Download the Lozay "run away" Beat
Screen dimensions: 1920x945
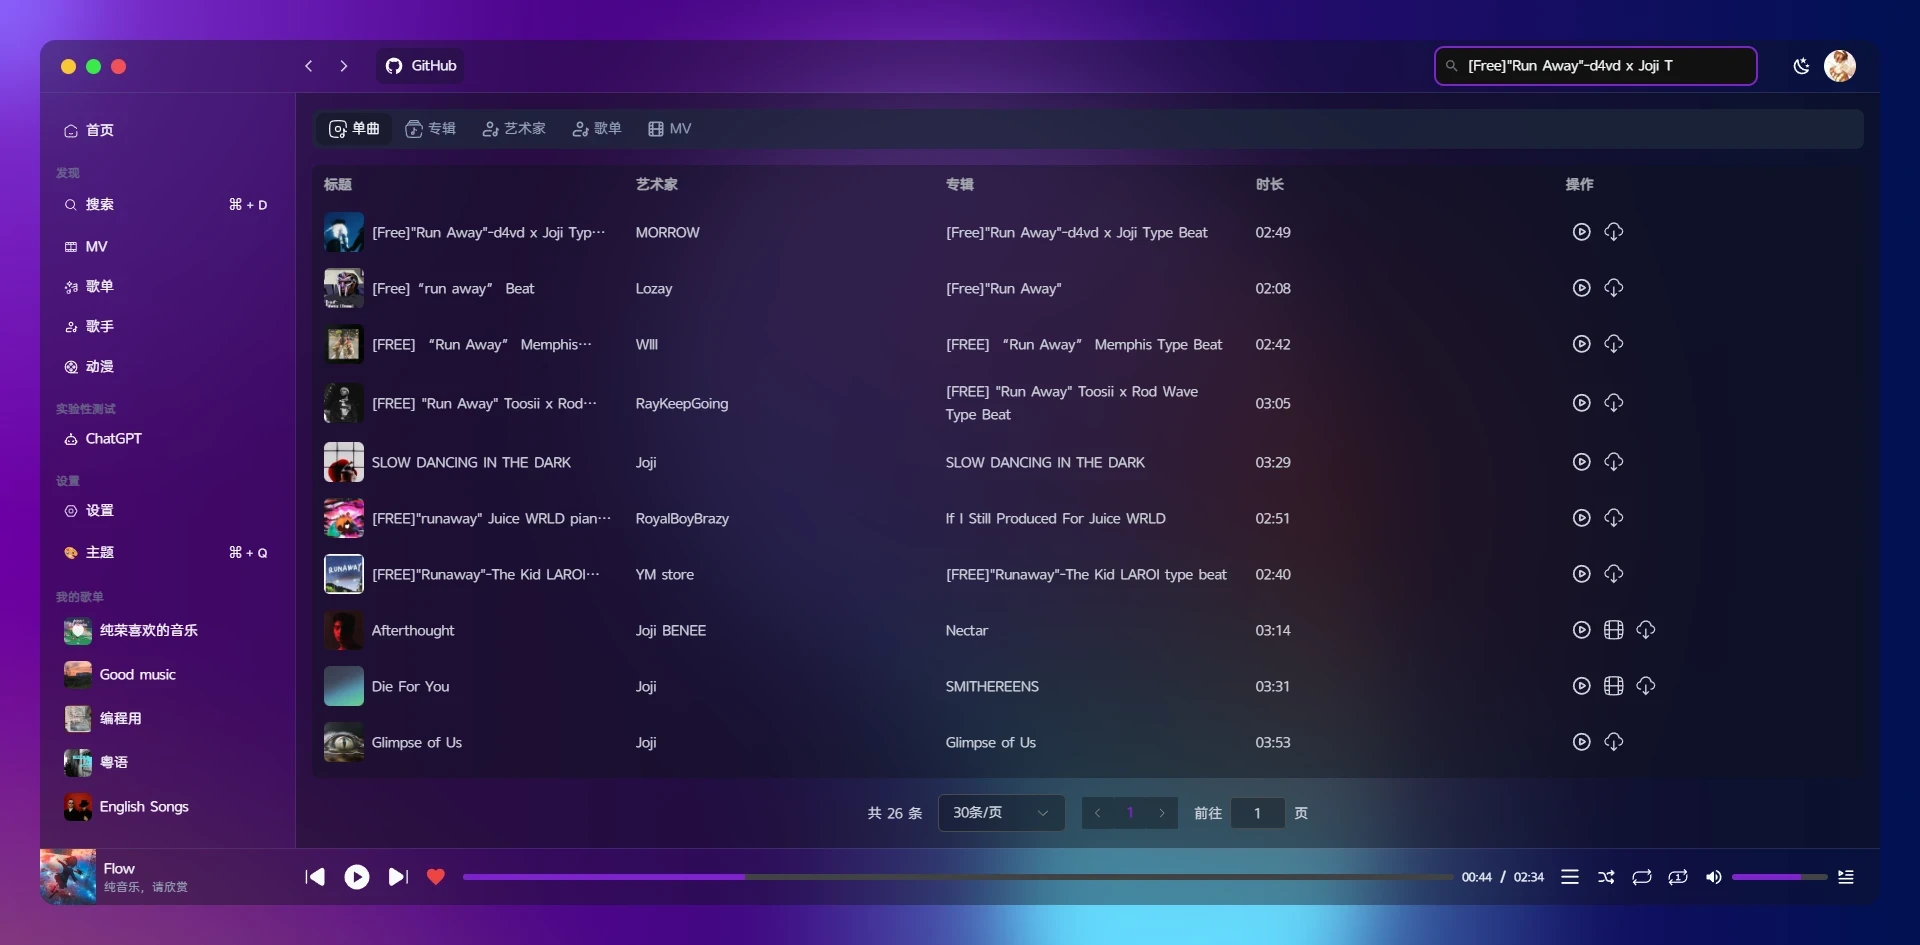click(1613, 288)
